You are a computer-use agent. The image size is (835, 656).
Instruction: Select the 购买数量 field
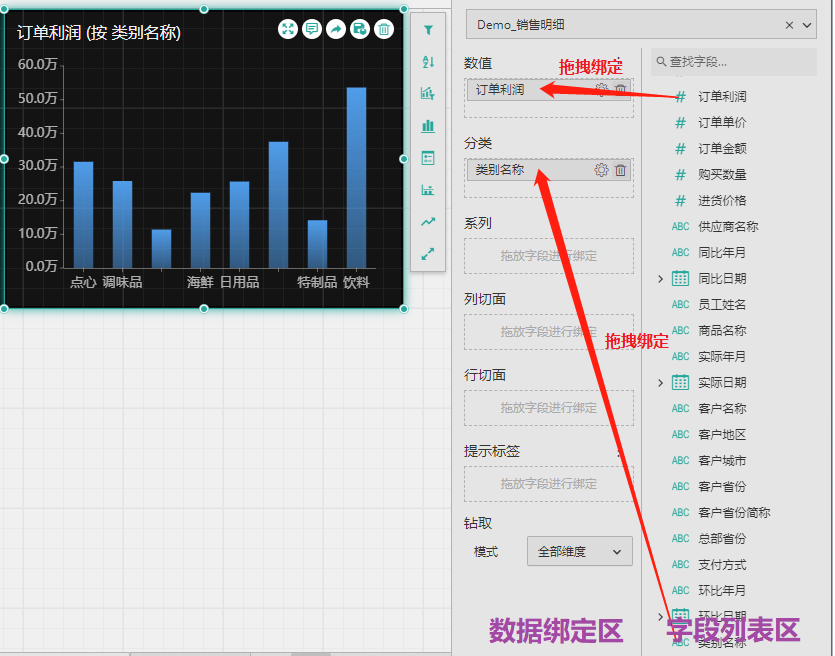722,175
